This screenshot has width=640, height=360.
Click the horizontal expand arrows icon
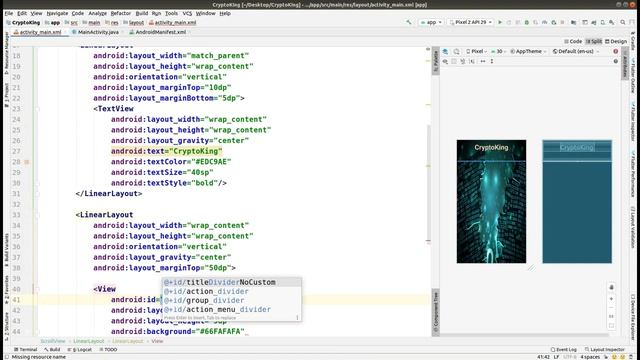[483, 61]
